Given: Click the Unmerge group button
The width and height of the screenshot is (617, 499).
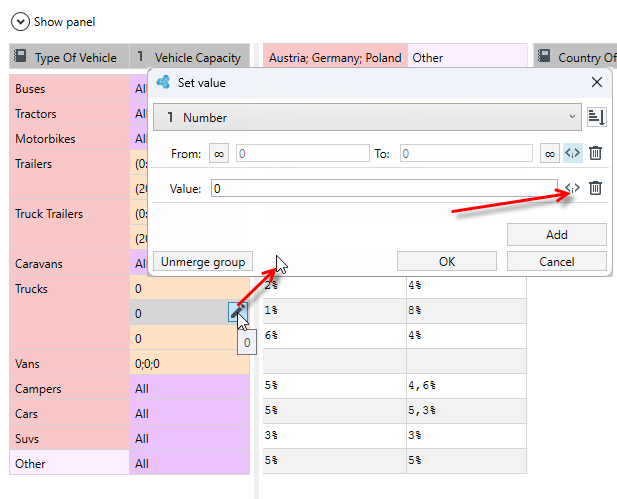Looking at the screenshot, I should 203,261.
